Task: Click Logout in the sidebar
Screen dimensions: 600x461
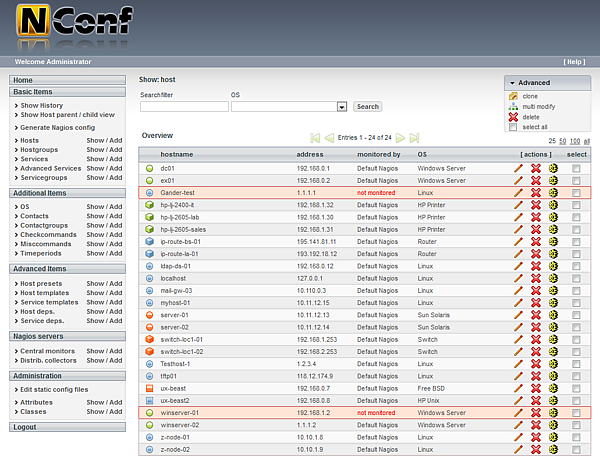Action: tap(25, 427)
